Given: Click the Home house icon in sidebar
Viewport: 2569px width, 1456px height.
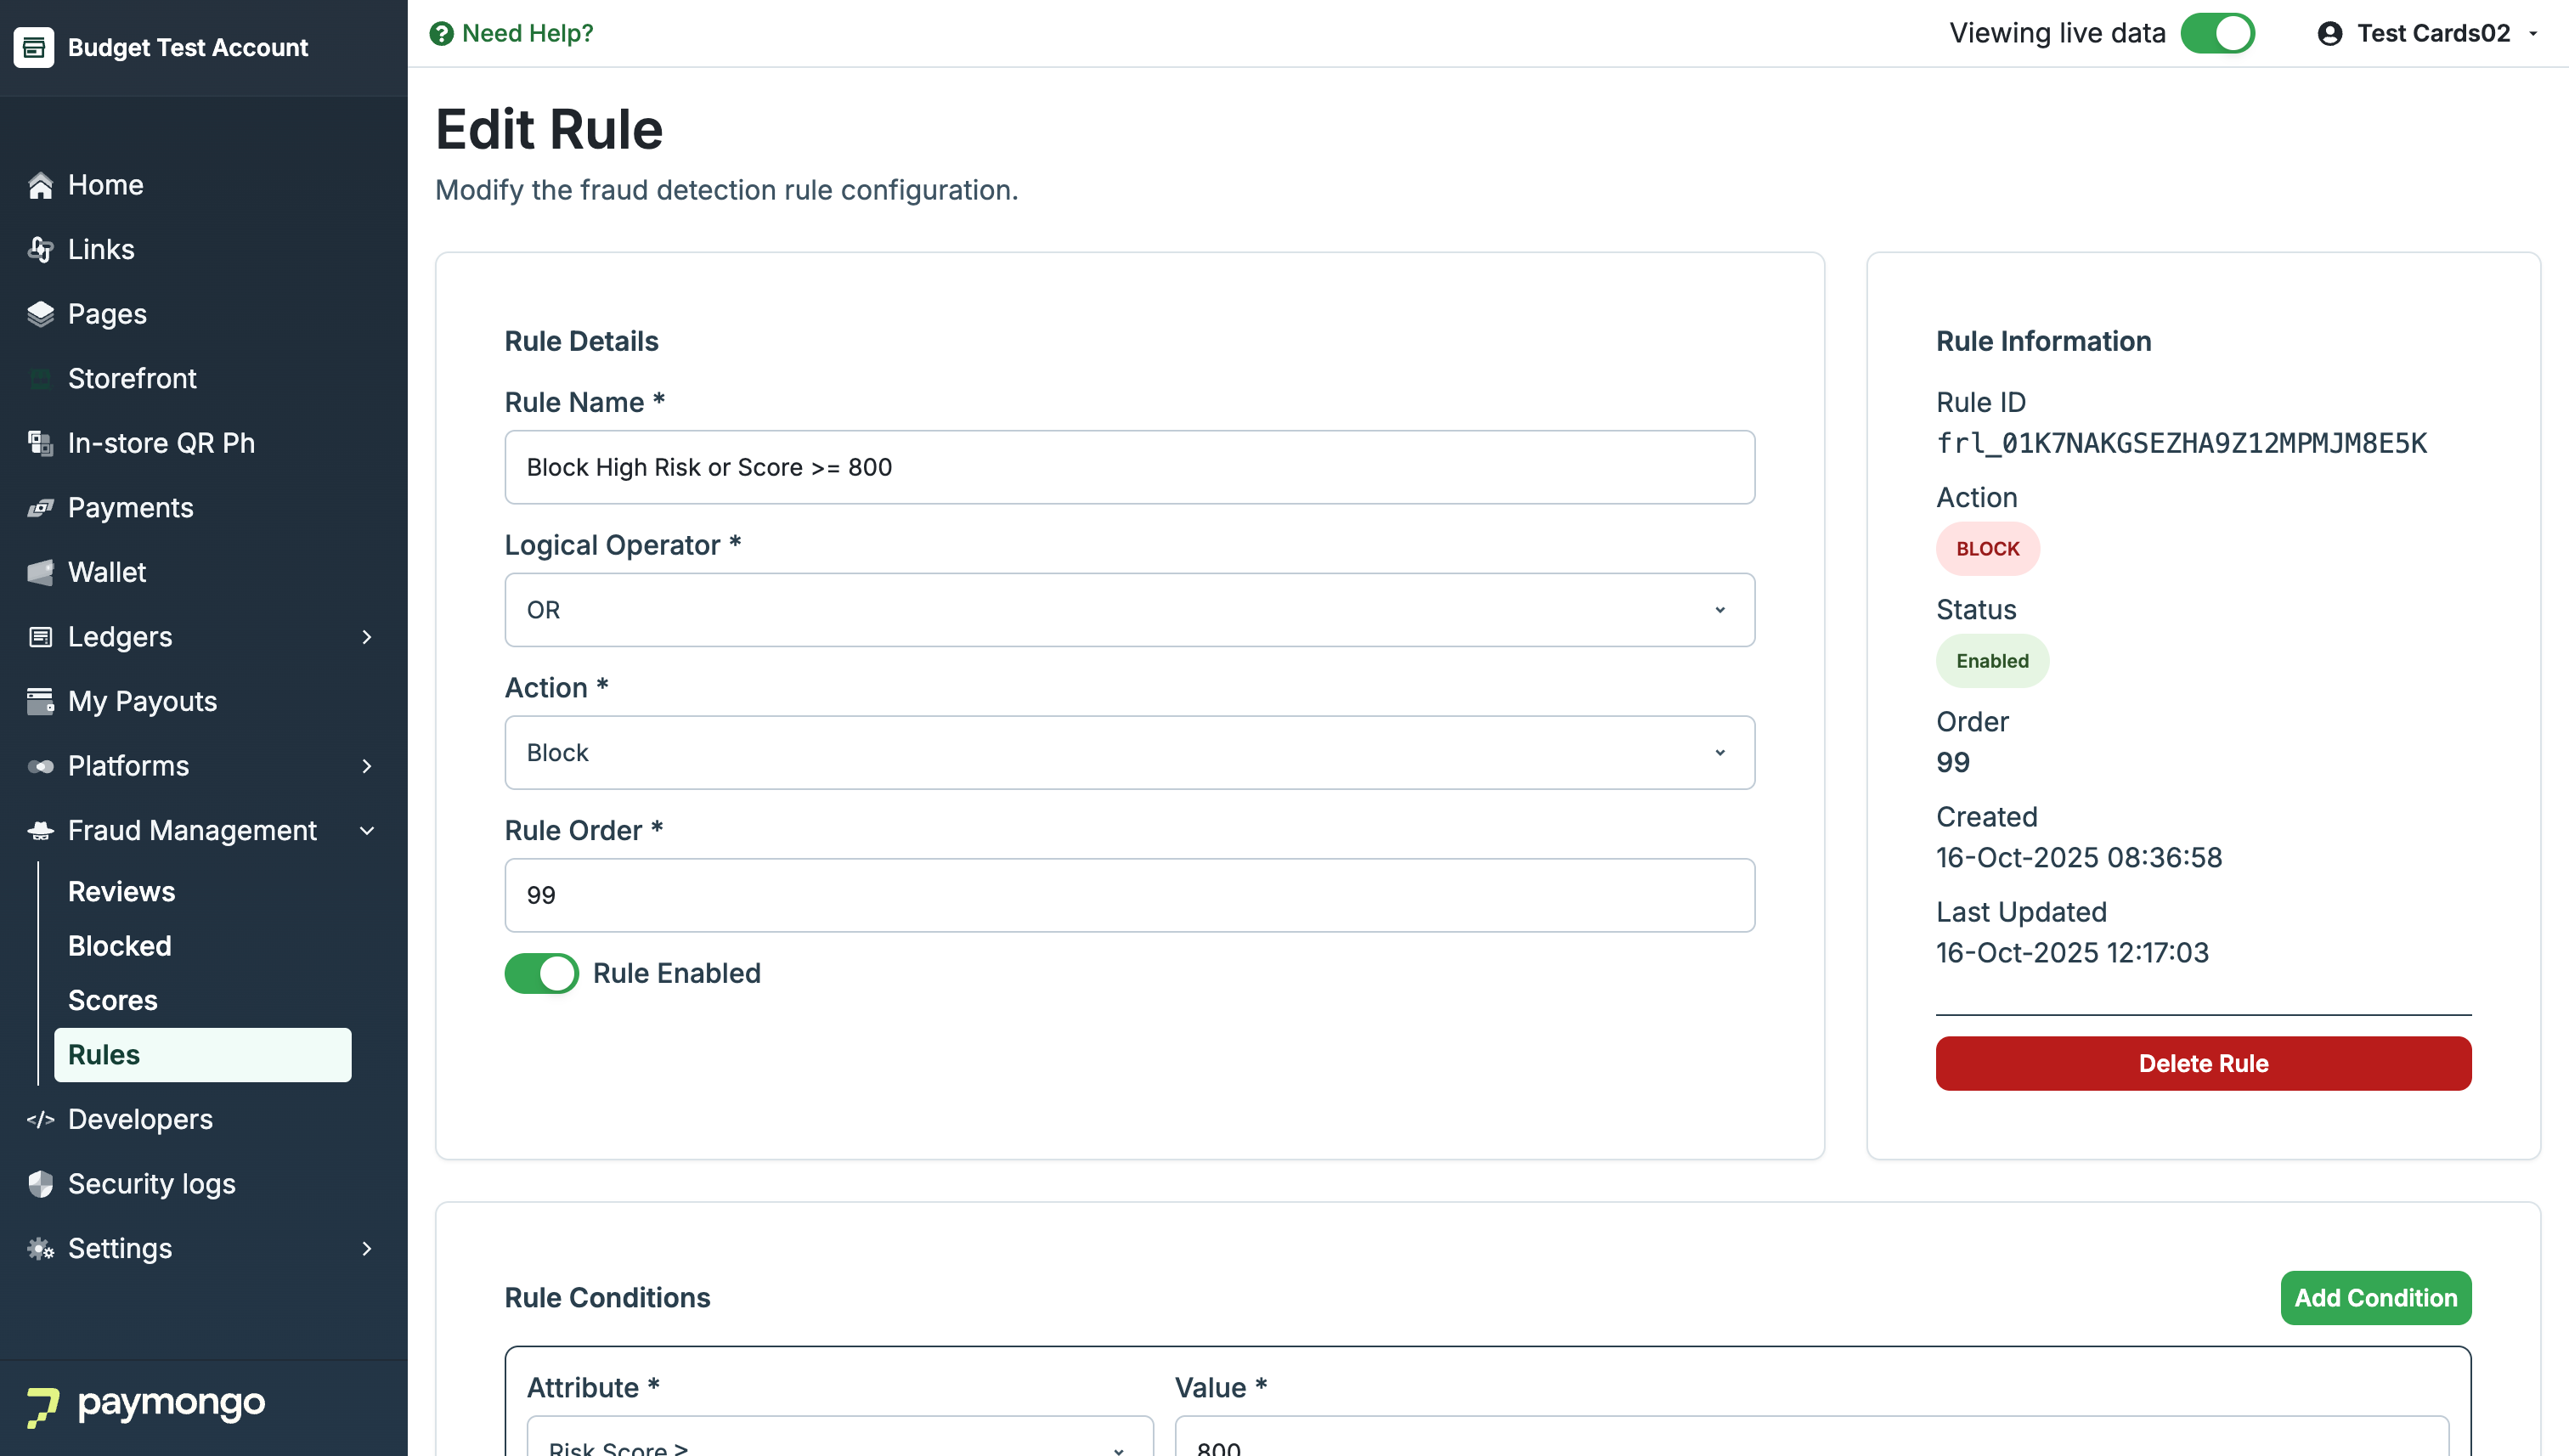Looking at the screenshot, I should pyautogui.click(x=40, y=185).
